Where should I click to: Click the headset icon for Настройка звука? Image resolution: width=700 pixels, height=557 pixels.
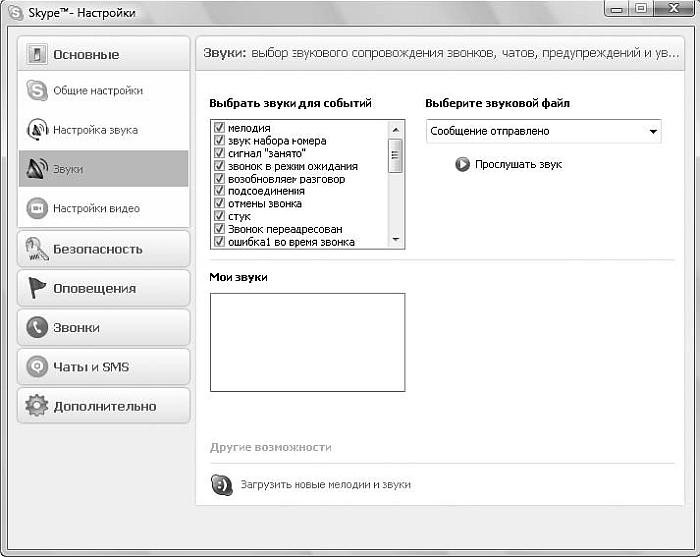click(37, 130)
